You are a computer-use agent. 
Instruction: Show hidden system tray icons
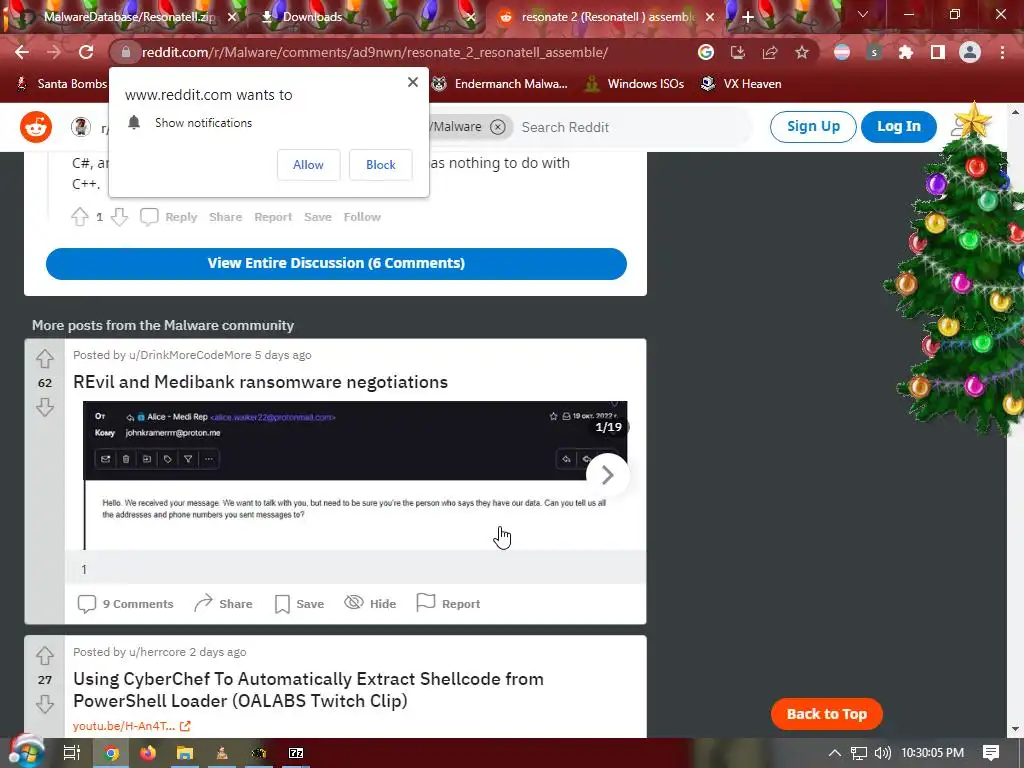(835, 753)
